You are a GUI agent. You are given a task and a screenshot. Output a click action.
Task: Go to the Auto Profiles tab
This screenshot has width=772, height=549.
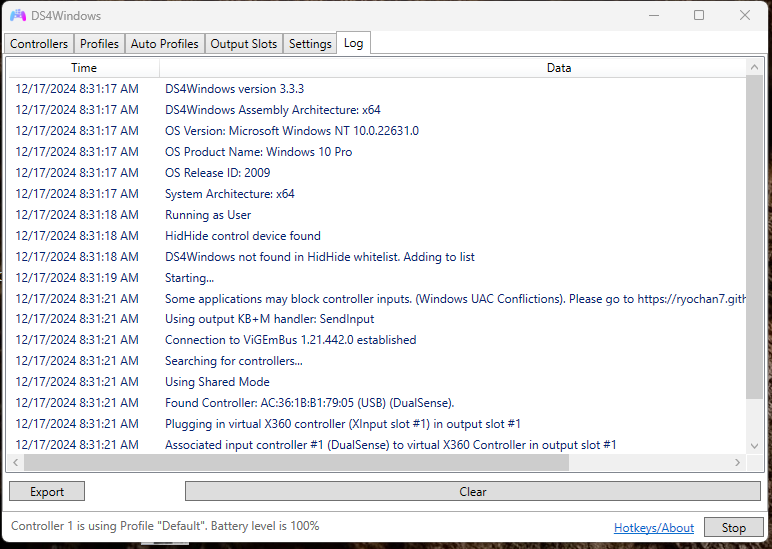[x=164, y=44]
